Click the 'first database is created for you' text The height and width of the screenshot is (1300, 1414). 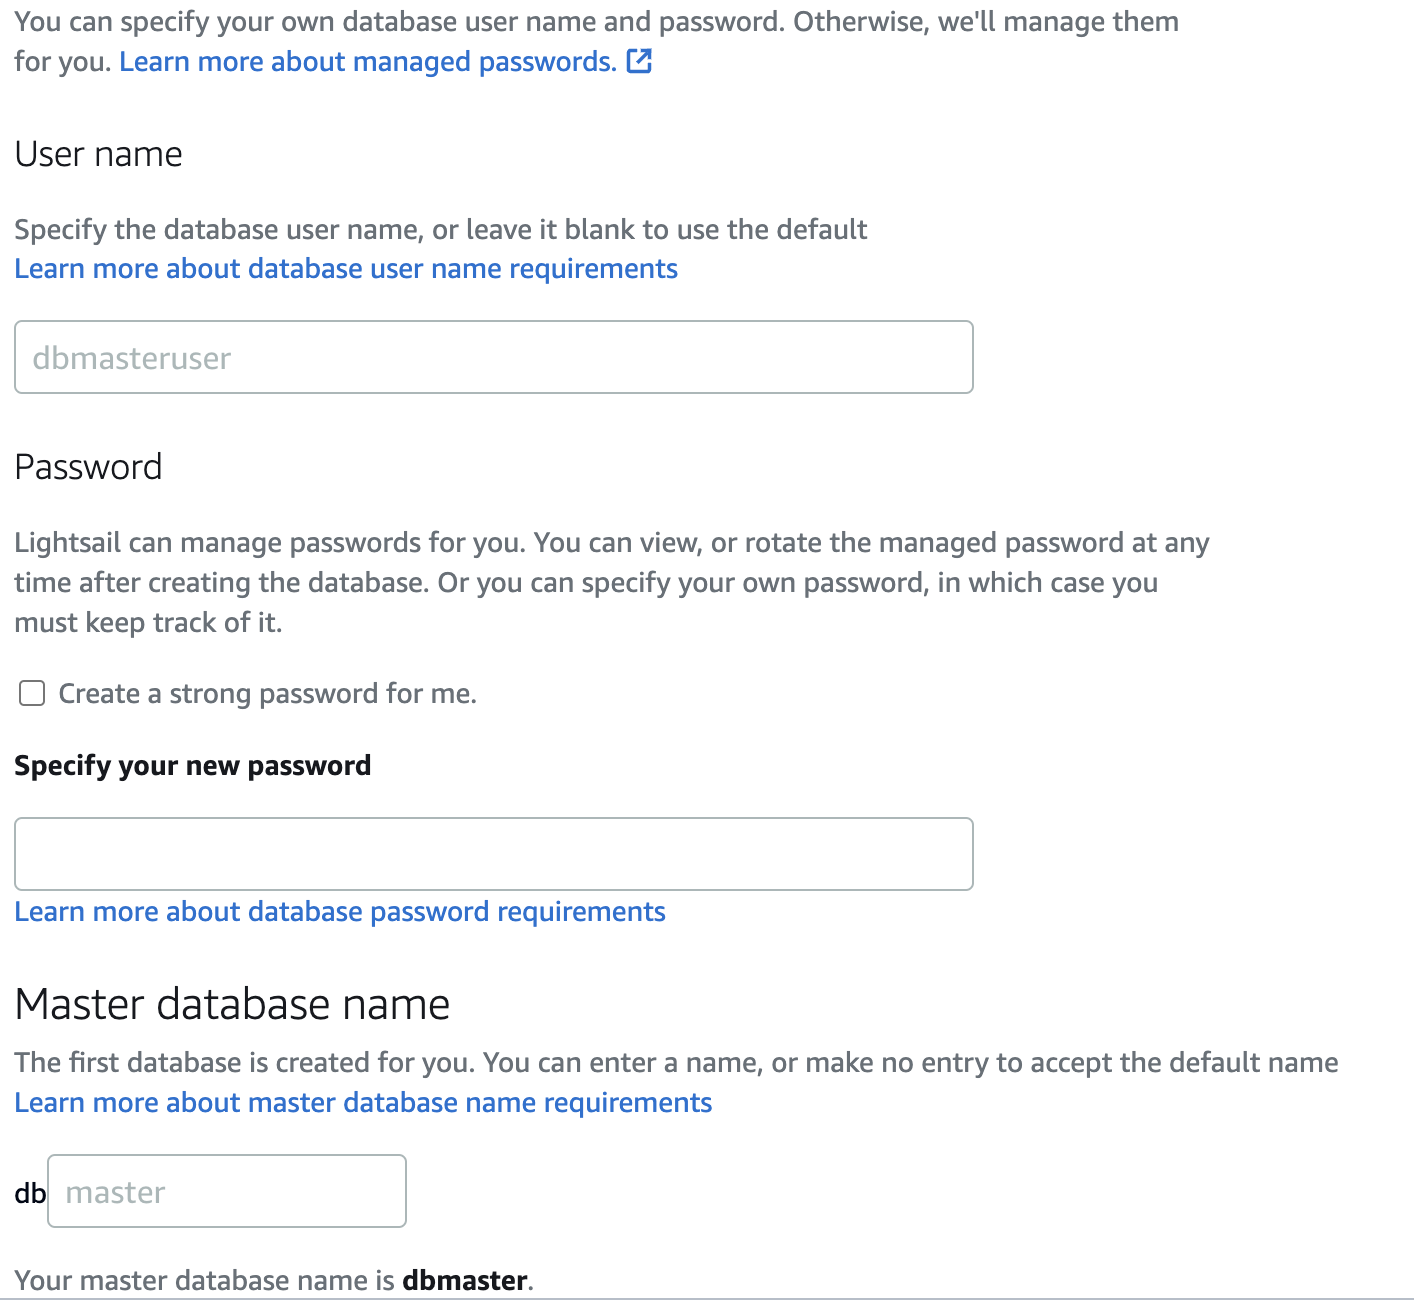(x=676, y=1062)
